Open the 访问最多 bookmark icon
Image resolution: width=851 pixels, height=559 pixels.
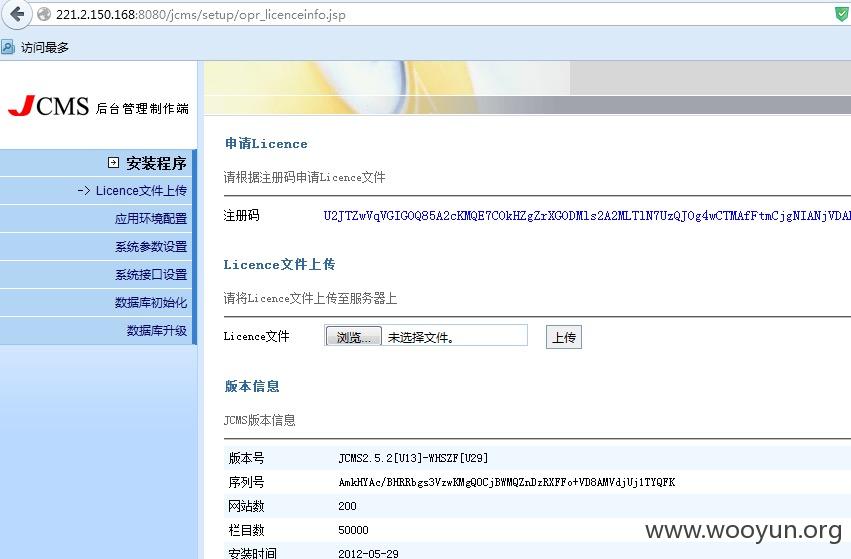8,47
